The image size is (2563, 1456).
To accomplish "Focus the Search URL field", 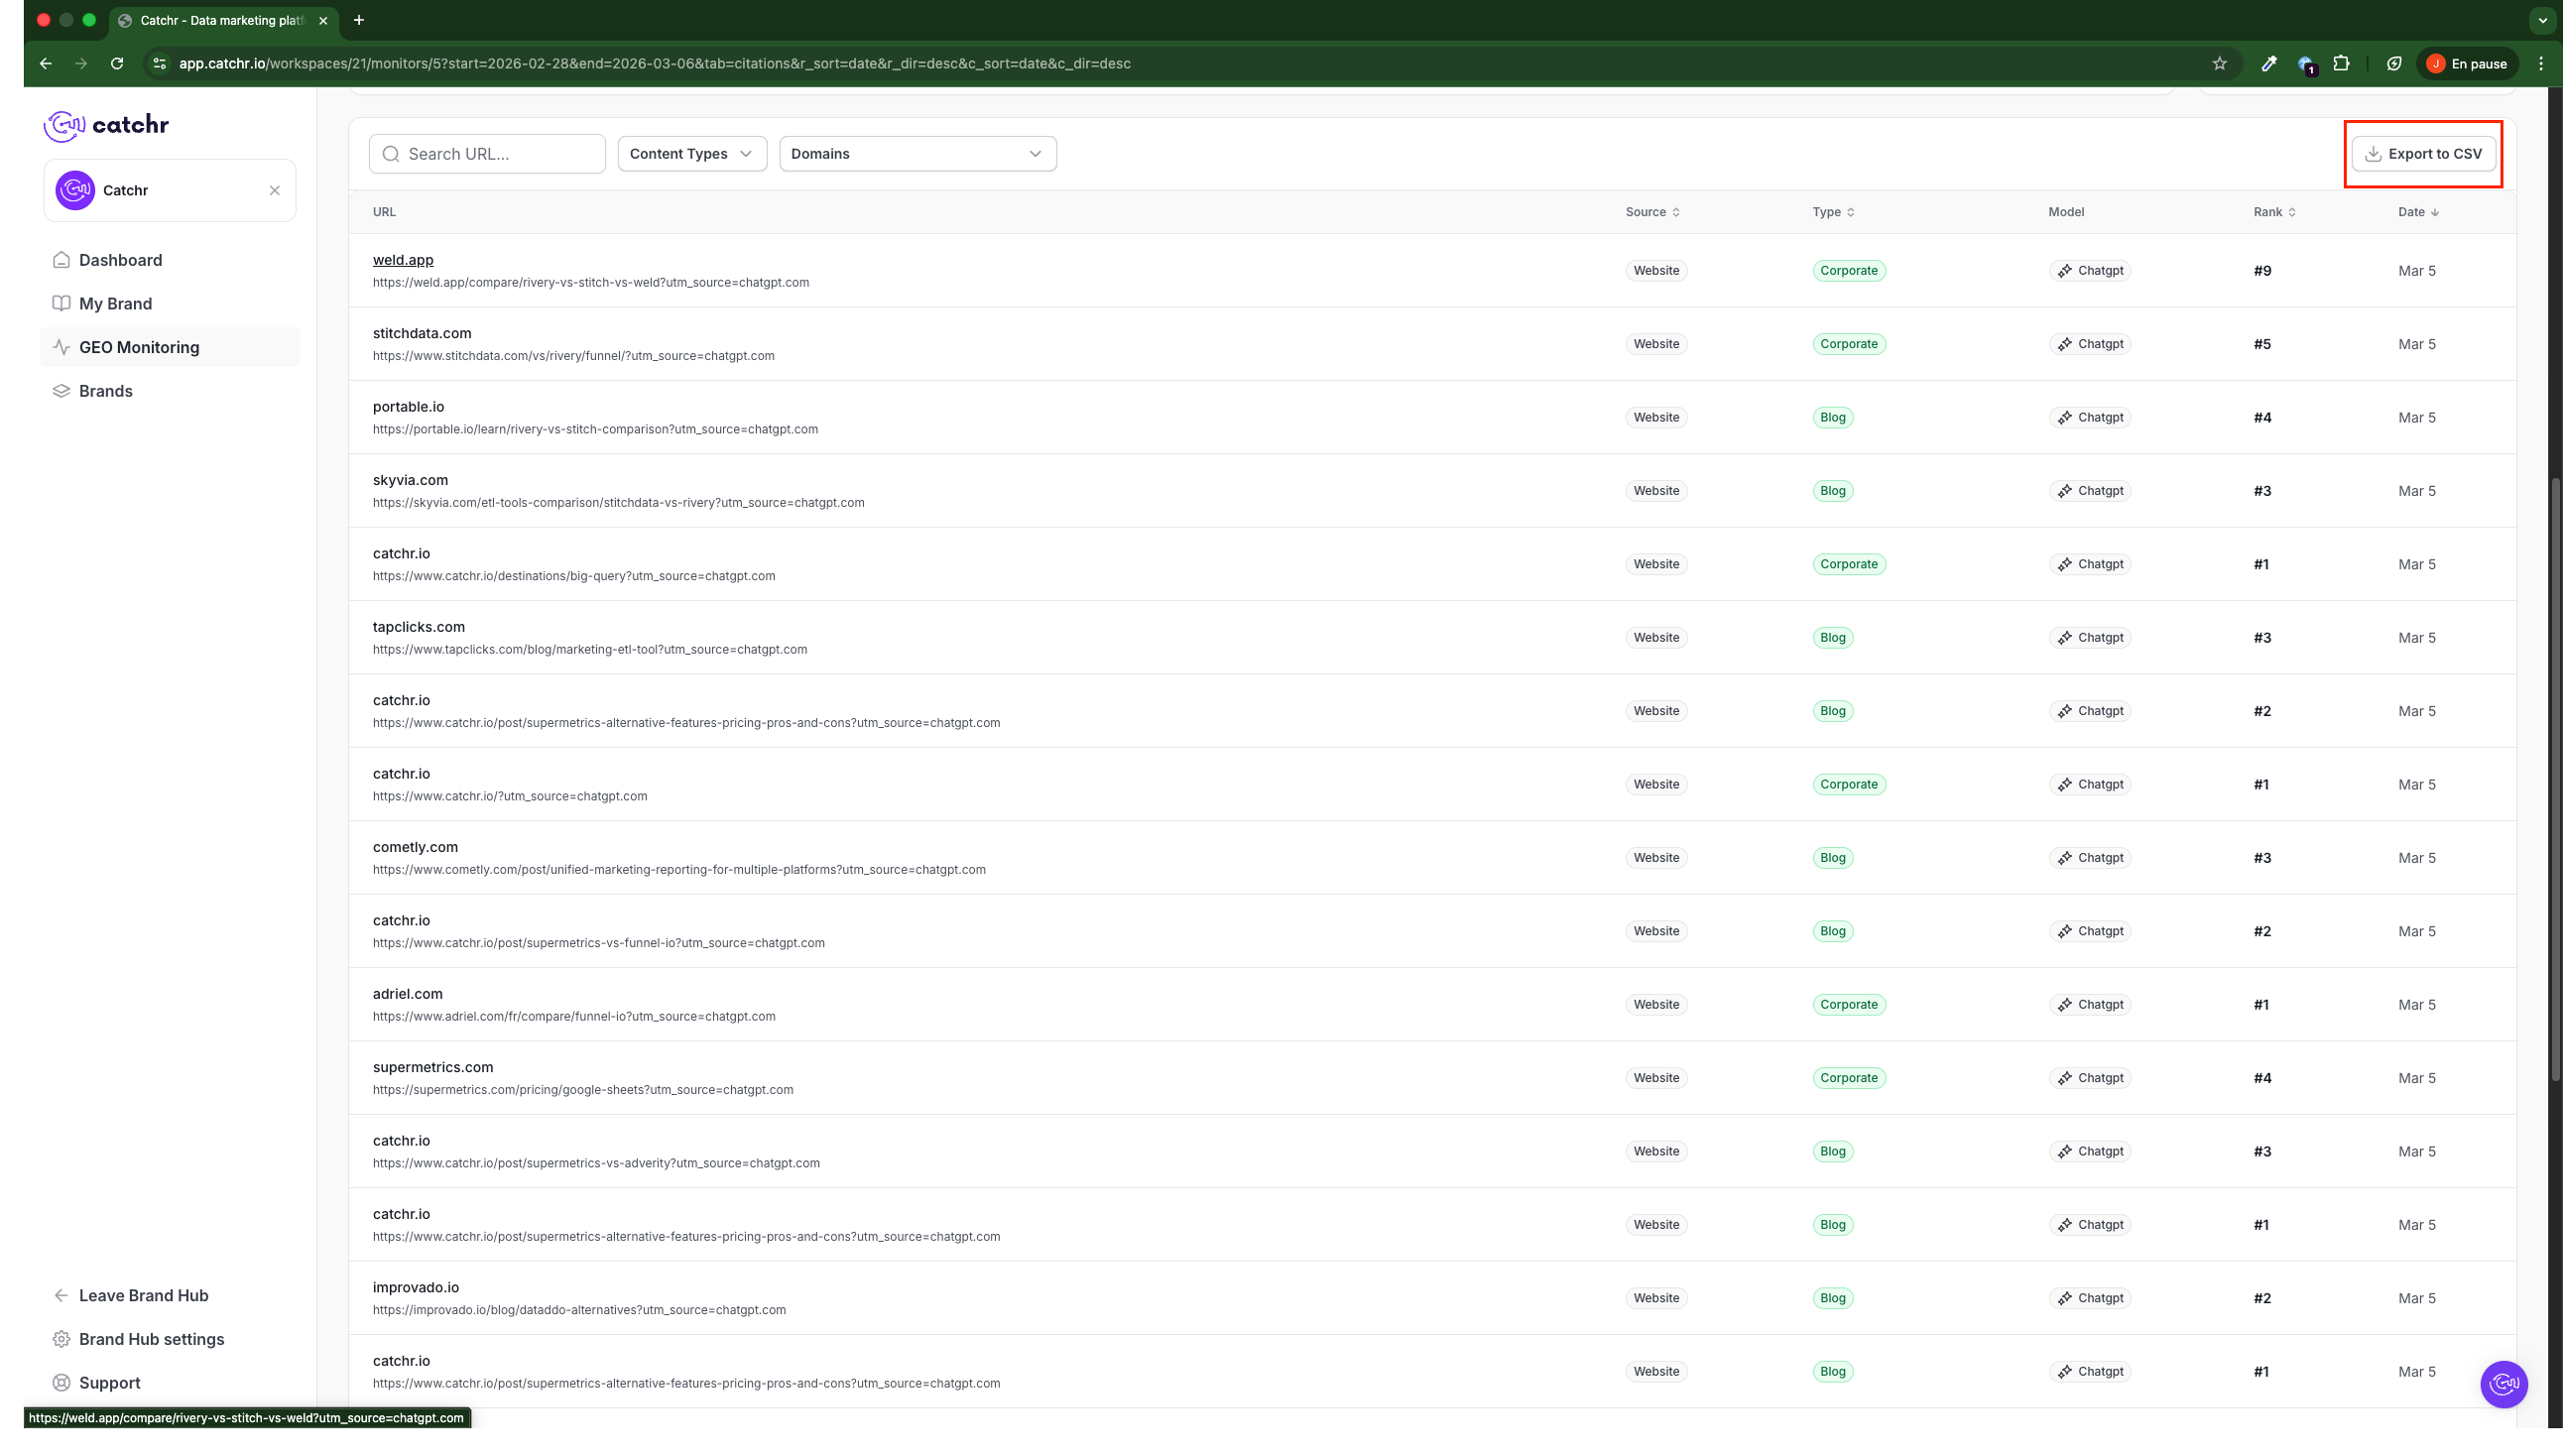I will (487, 154).
